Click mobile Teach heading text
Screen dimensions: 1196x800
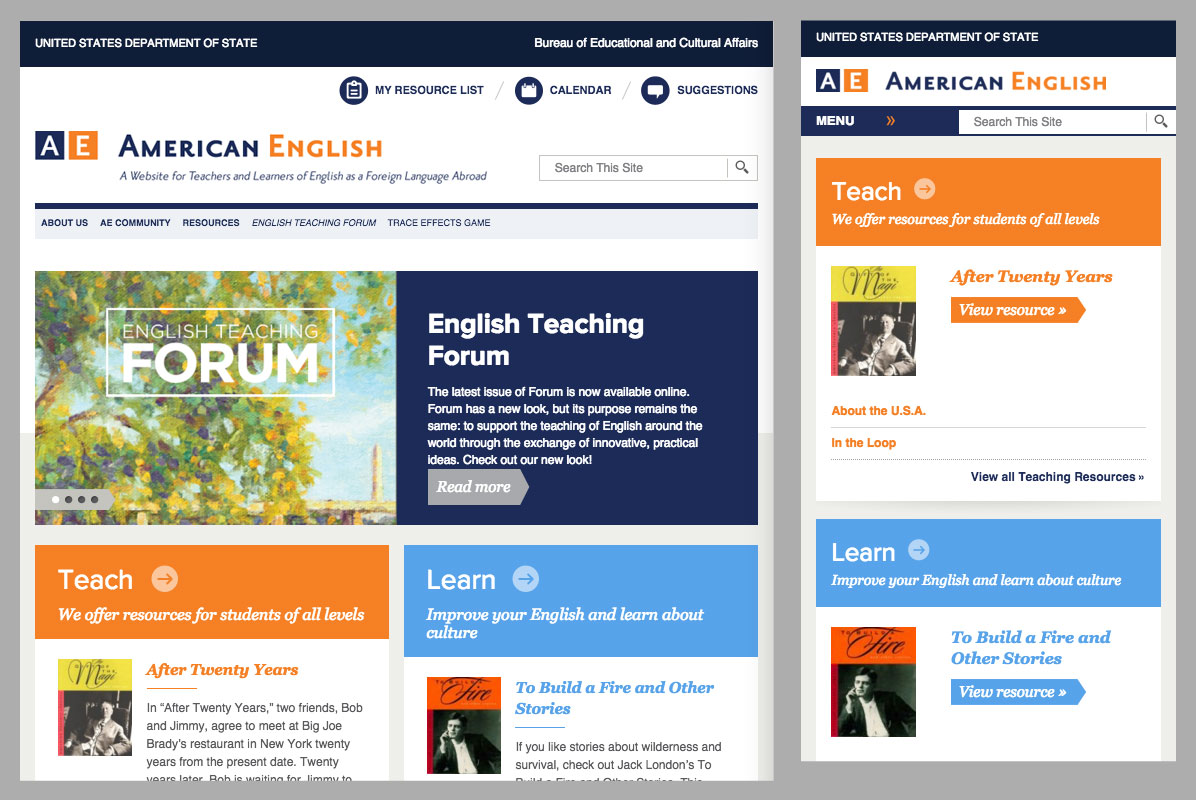(x=866, y=191)
